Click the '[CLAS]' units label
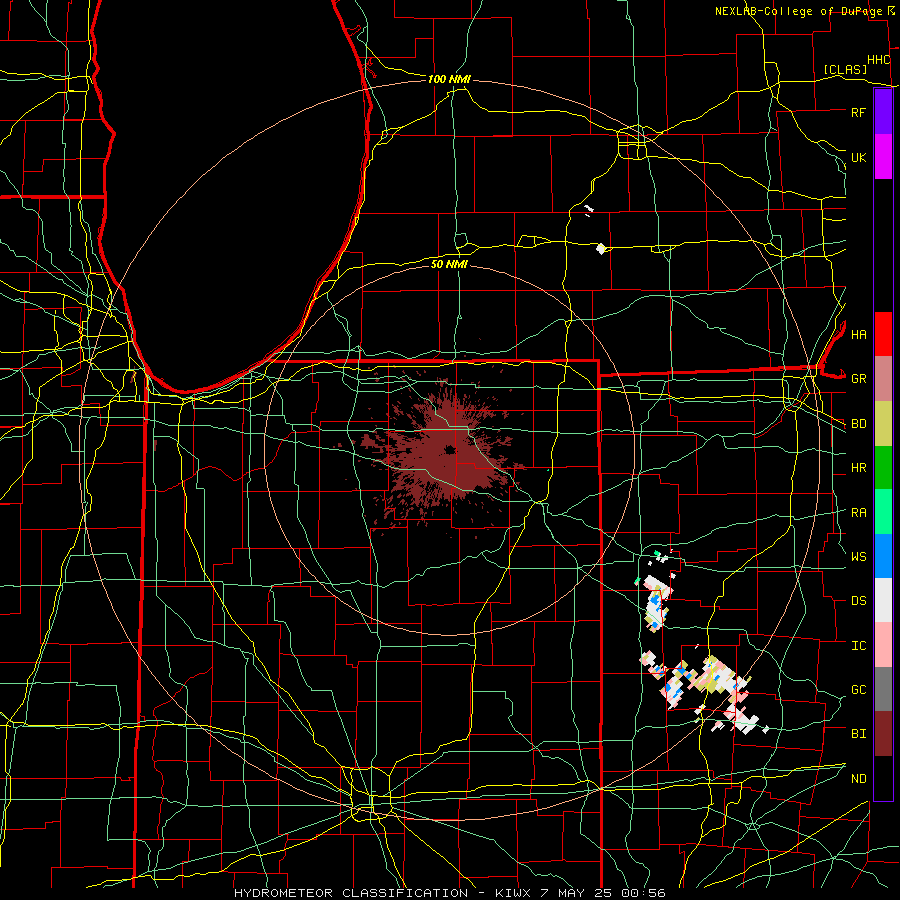This screenshot has width=900, height=900. (x=845, y=69)
